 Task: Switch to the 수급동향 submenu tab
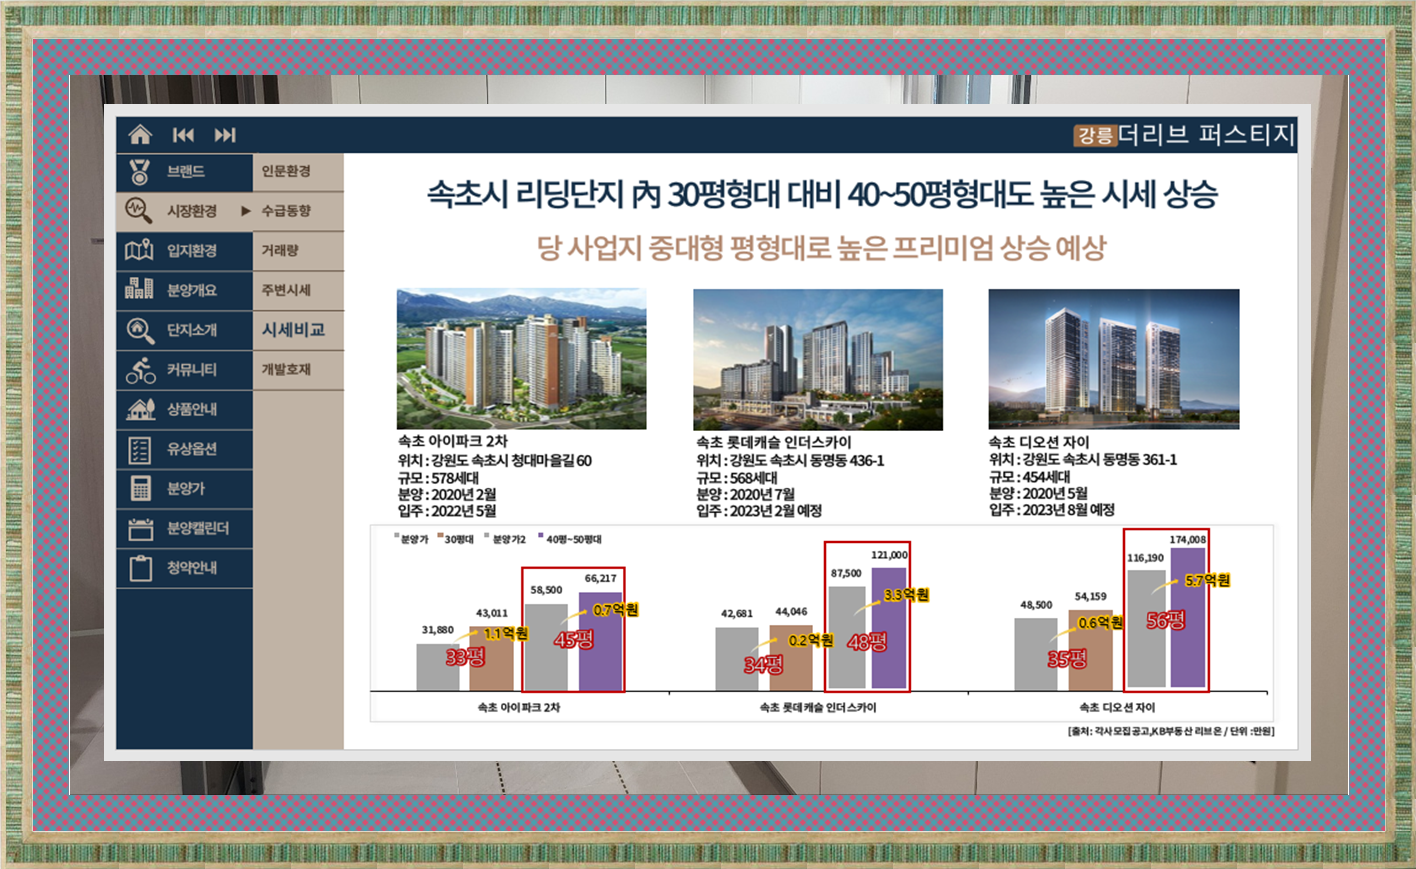point(298,211)
